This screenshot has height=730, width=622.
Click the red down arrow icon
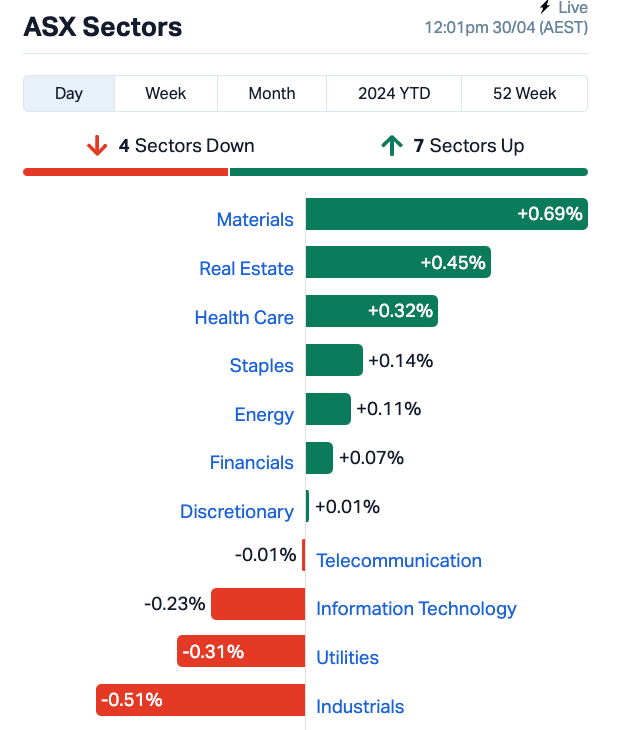pos(97,146)
